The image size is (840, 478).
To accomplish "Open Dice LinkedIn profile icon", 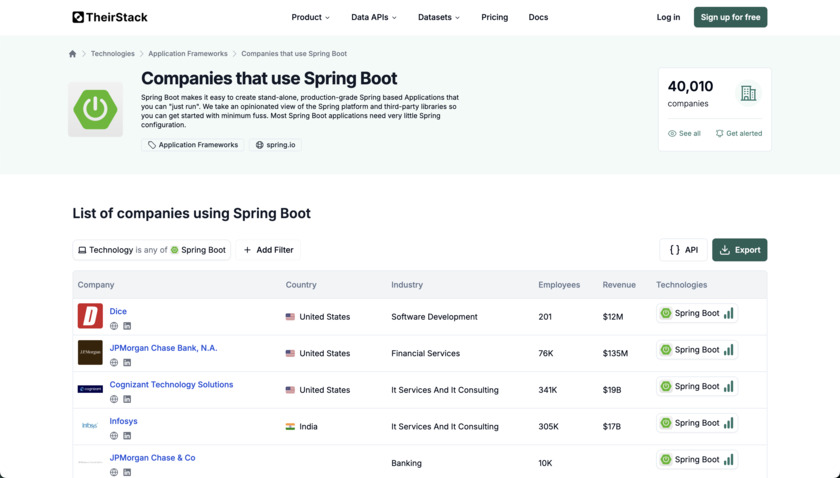I will 127,326.
